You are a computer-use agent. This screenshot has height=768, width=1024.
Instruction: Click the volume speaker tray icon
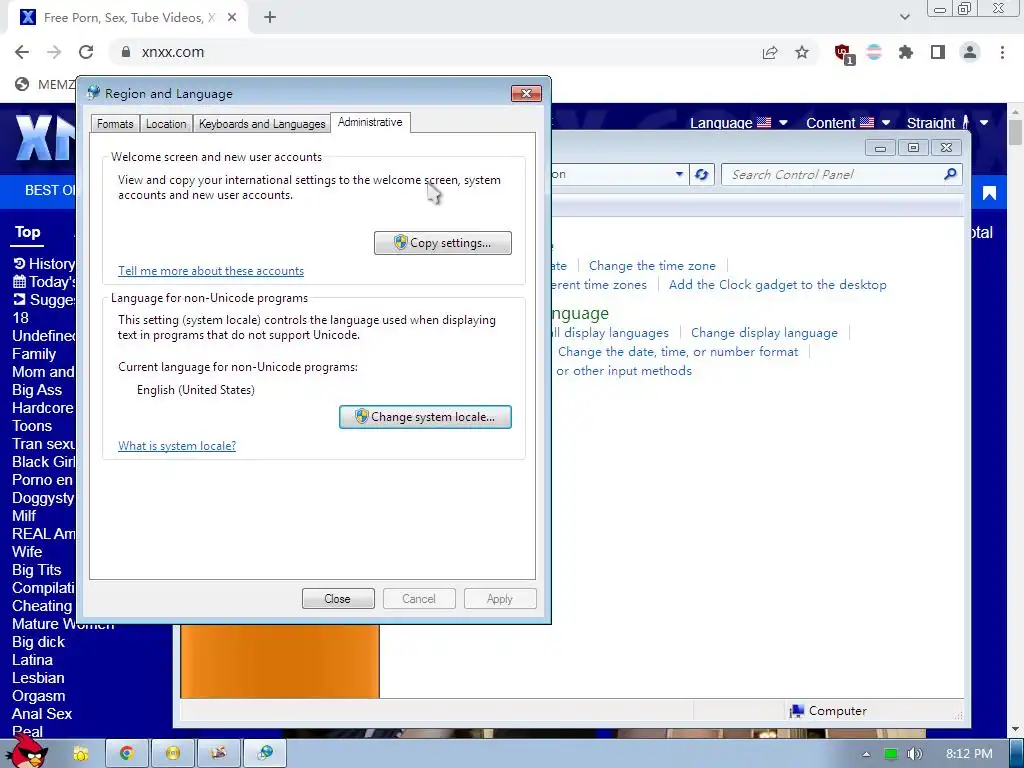915,754
